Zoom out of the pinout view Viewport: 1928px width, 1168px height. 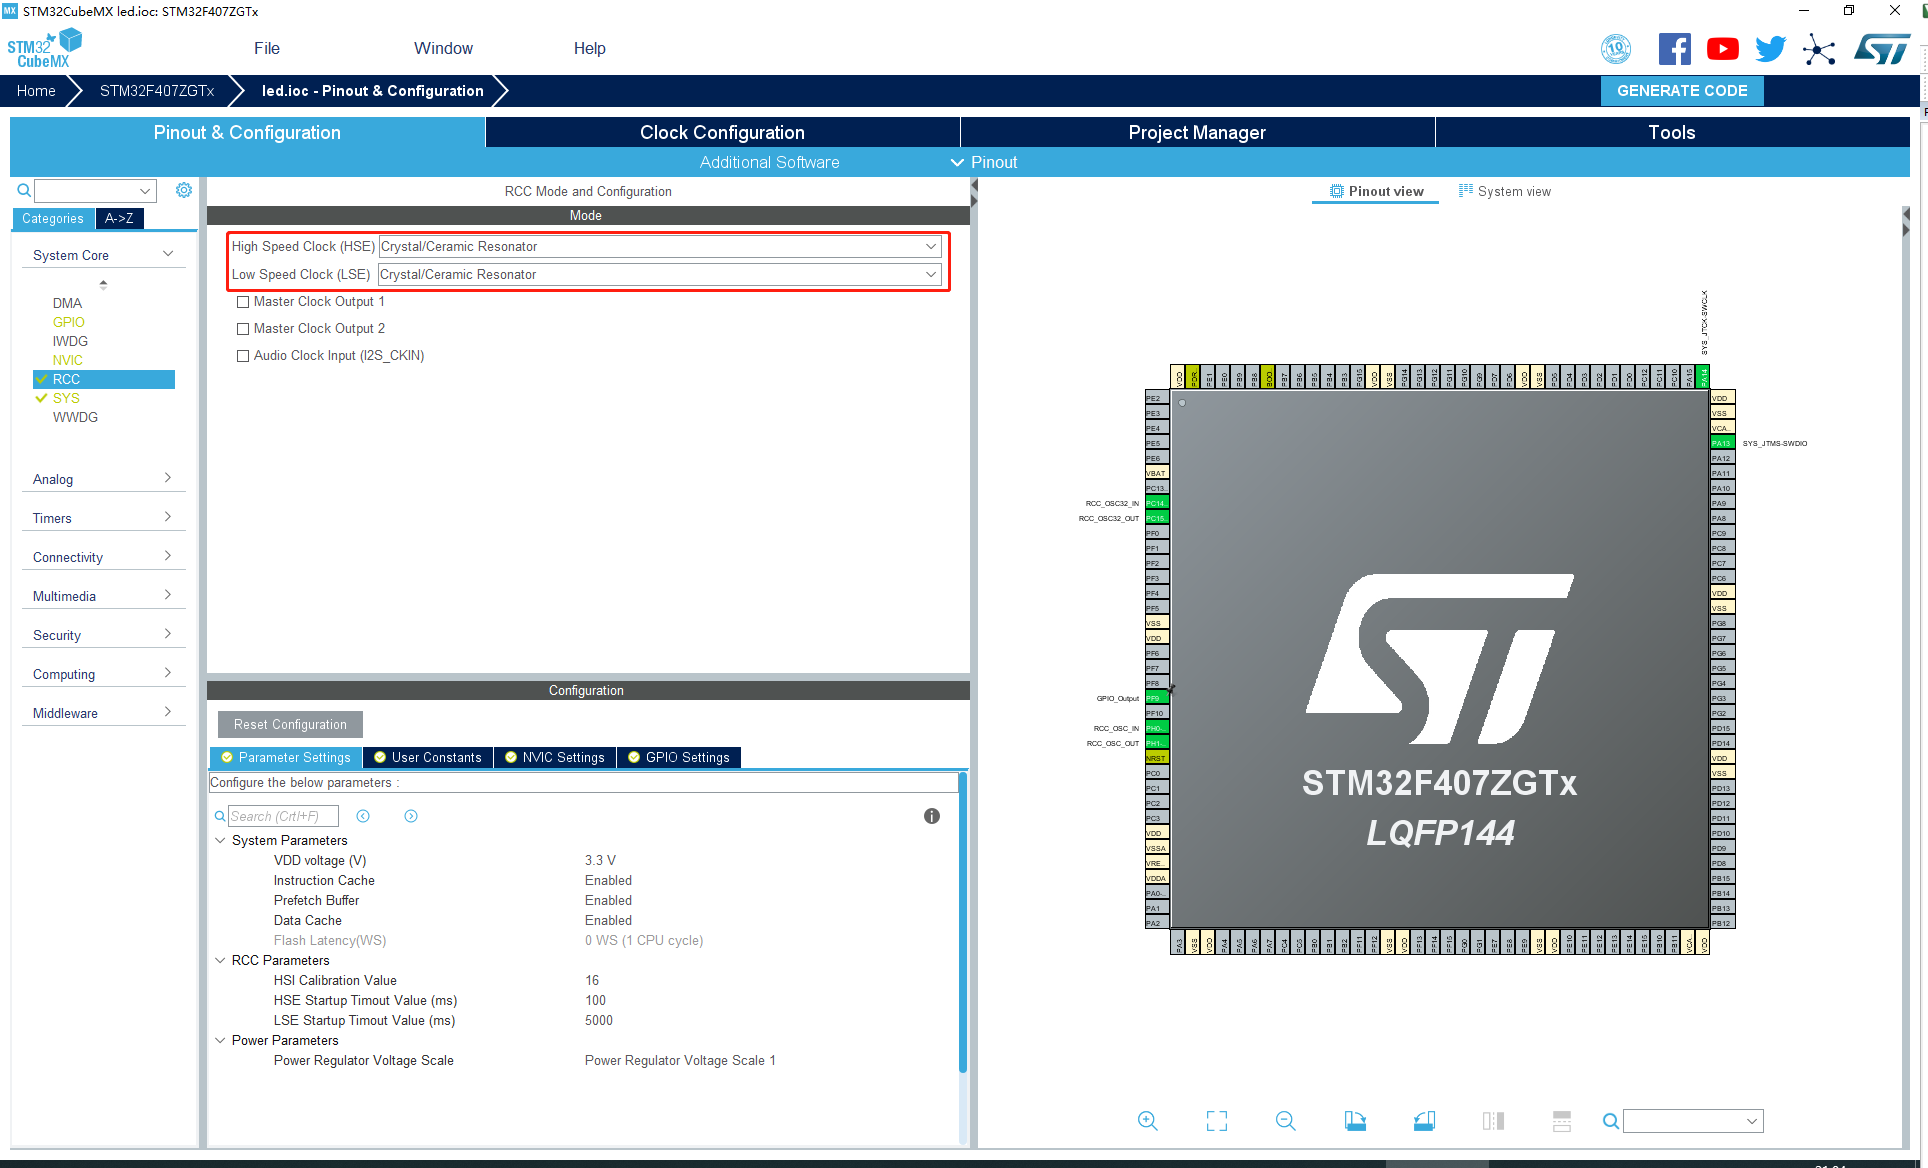pos(1286,1121)
